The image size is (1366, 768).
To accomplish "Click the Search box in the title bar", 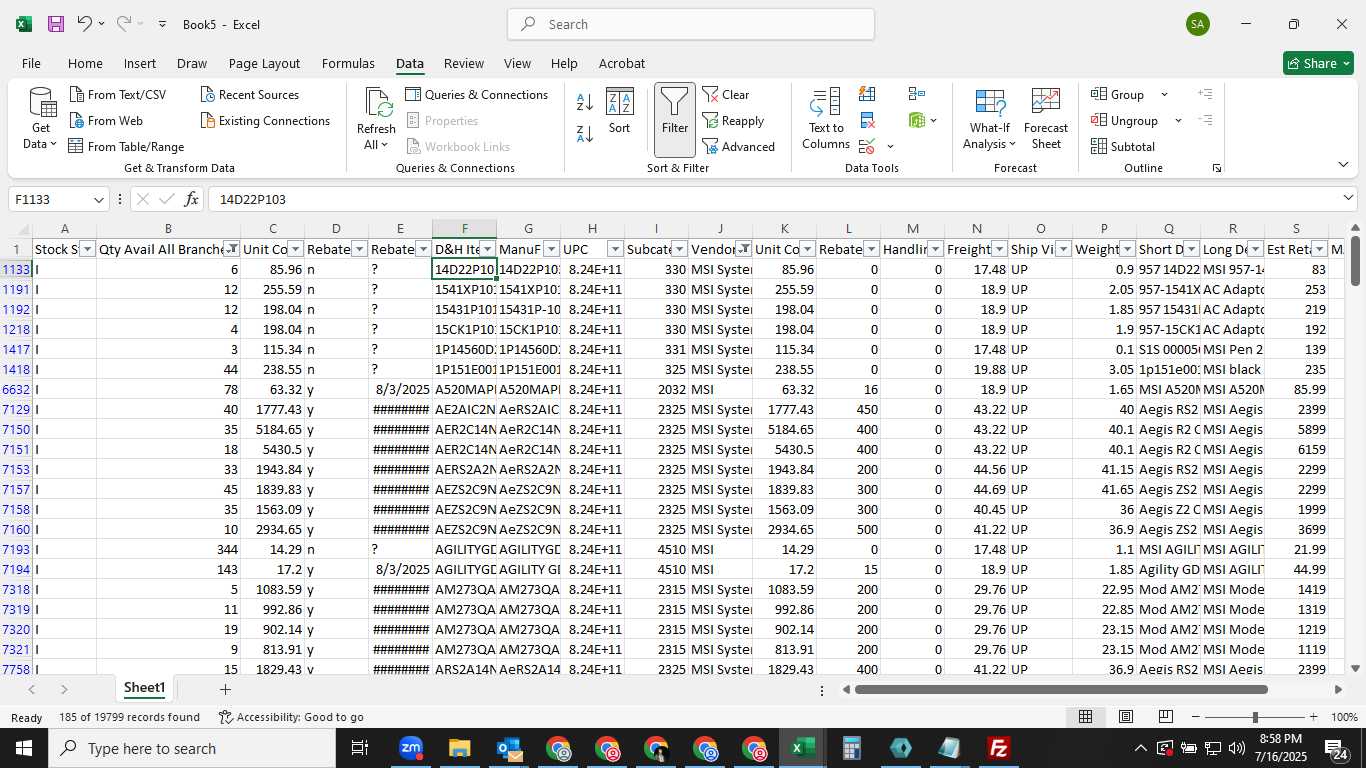I will point(691,24).
